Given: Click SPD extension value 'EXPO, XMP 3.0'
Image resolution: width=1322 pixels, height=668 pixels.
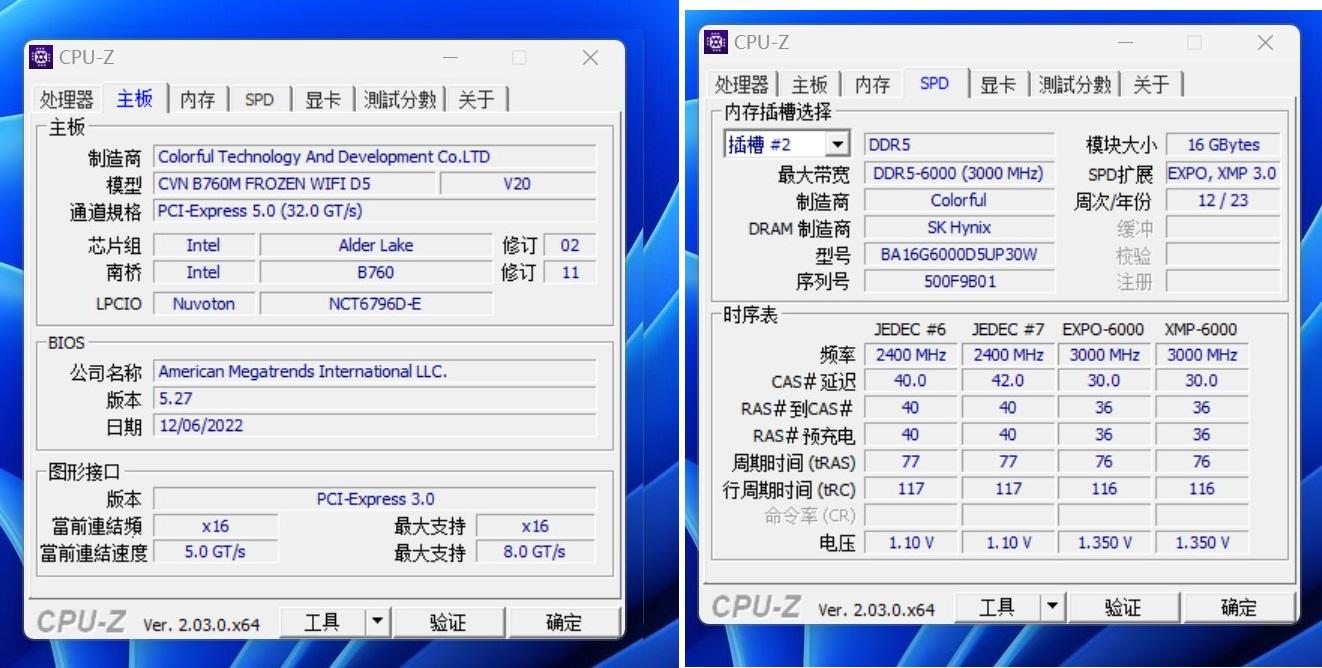Looking at the screenshot, I should 1223,173.
